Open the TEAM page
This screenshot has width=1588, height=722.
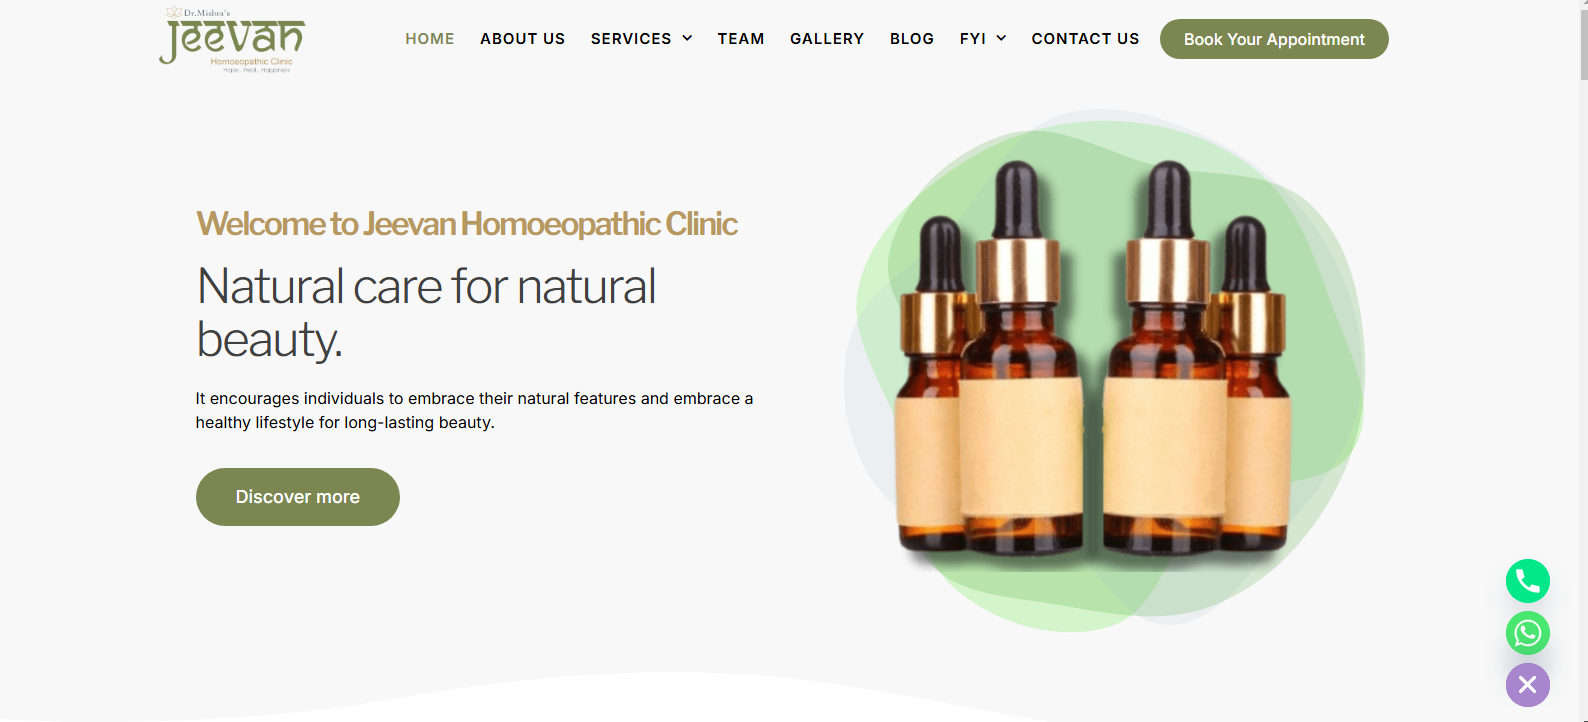(x=741, y=39)
